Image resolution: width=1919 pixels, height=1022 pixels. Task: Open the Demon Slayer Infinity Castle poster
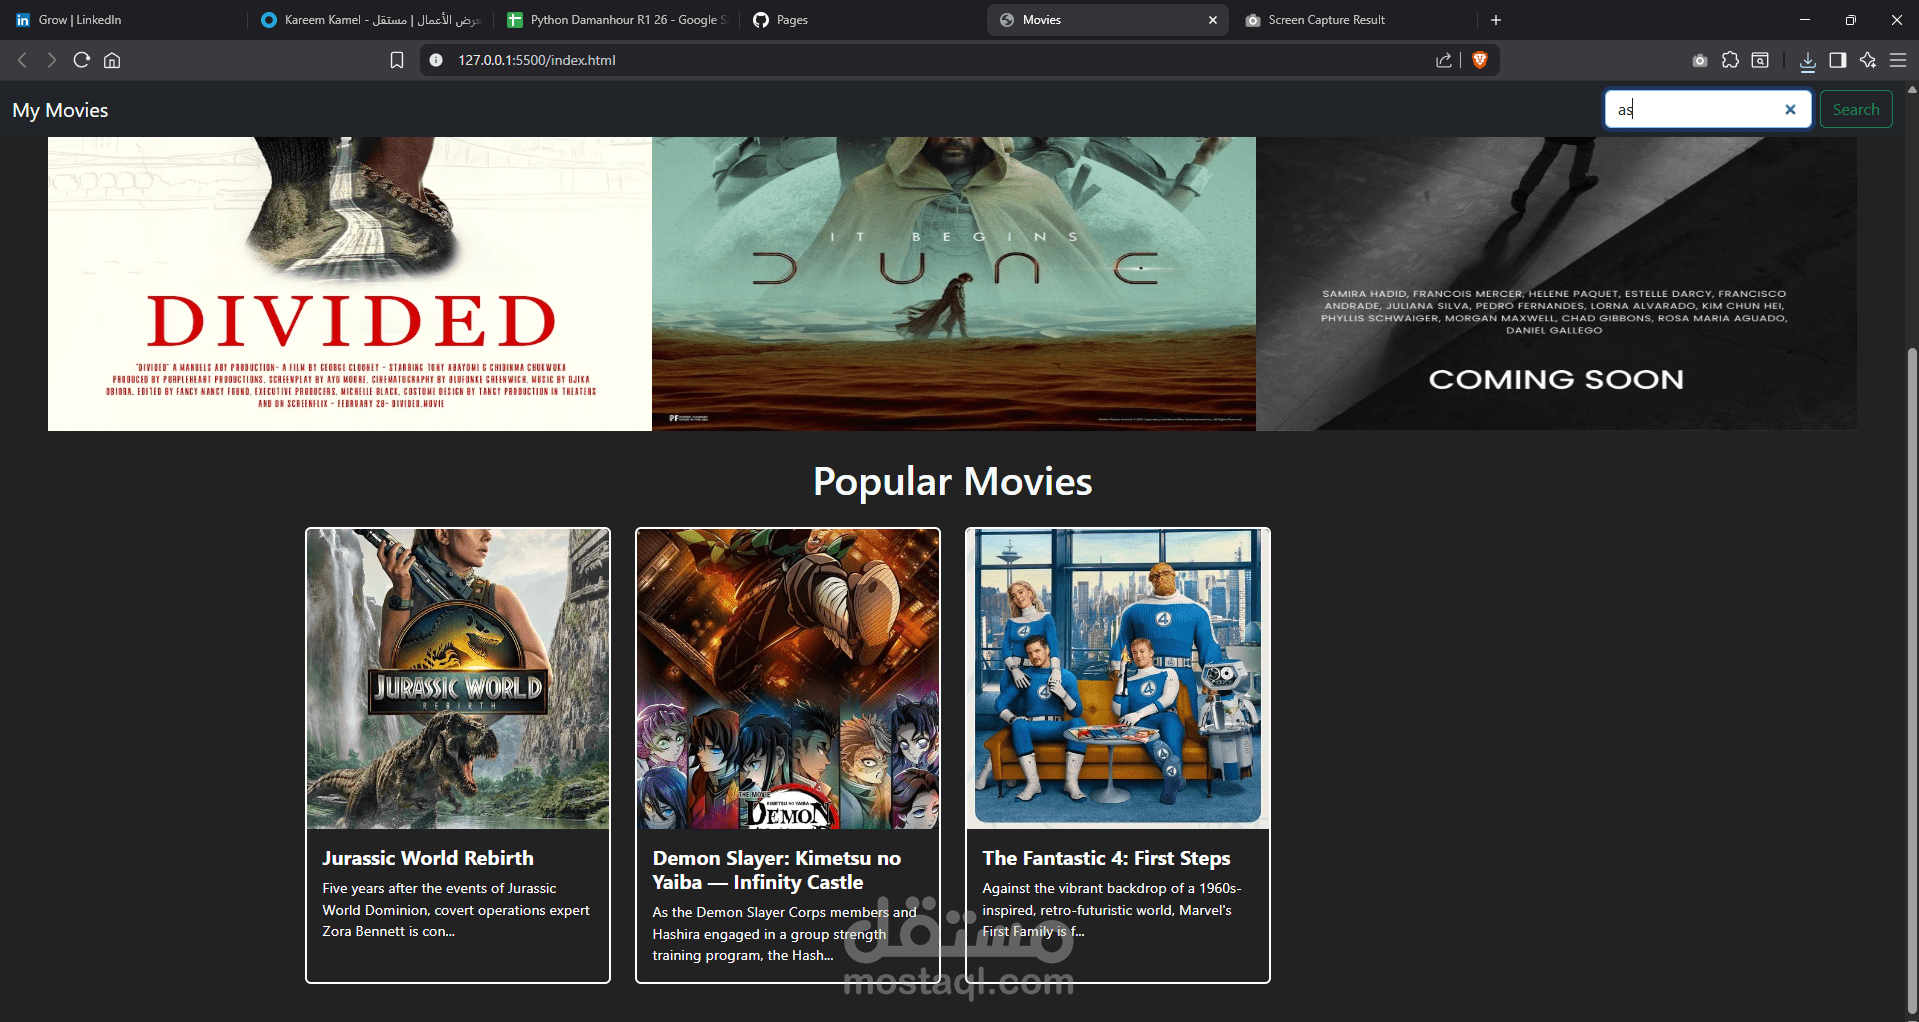tap(788, 679)
